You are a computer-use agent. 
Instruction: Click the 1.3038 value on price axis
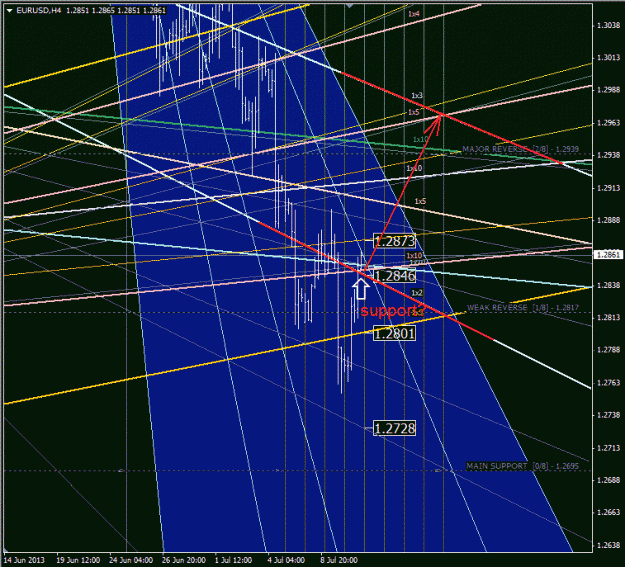[608, 25]
